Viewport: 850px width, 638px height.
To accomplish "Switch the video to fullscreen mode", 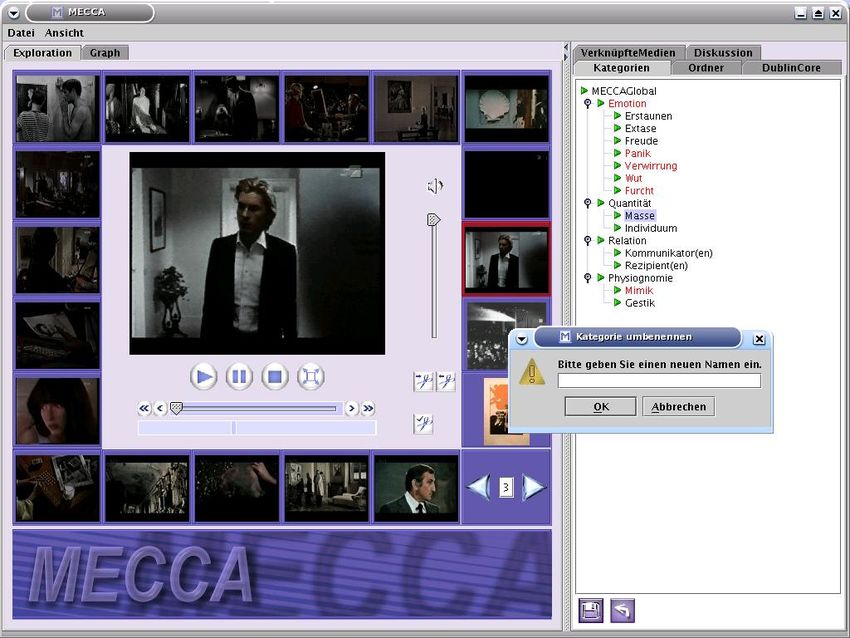I will coord(311,376).
